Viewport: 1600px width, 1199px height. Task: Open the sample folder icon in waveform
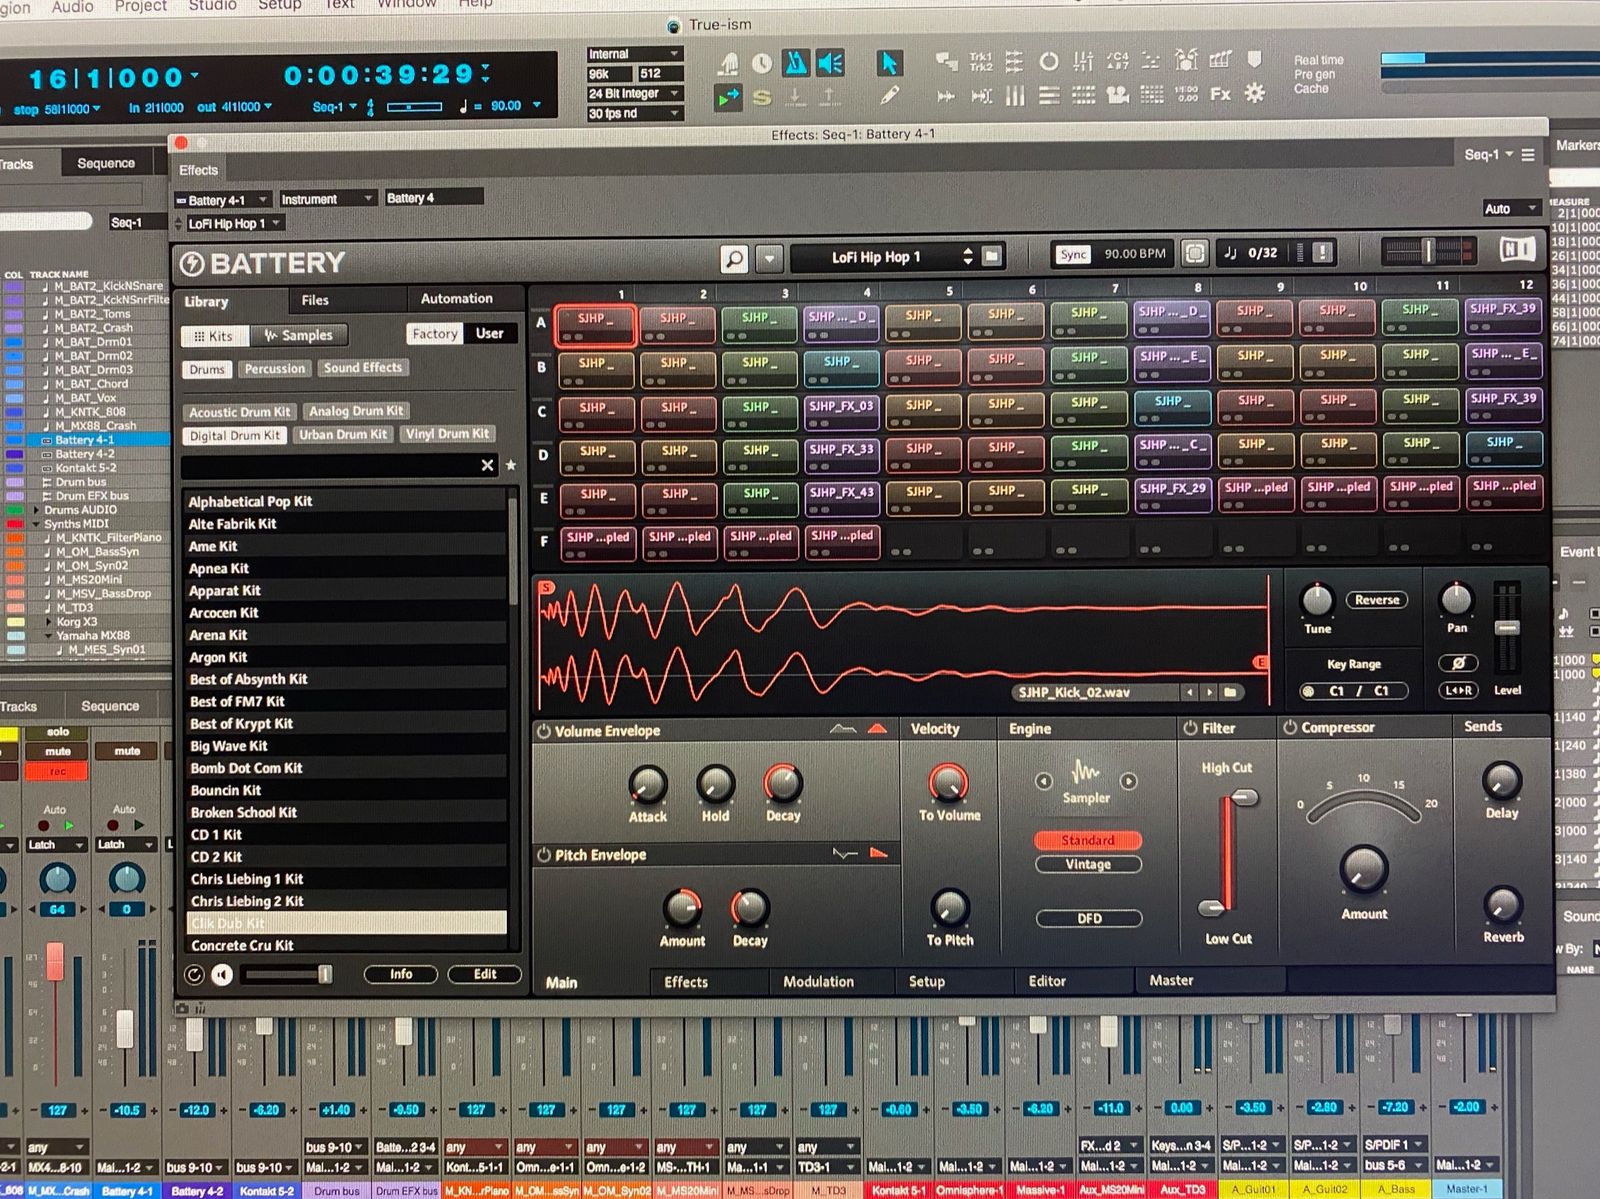pos(1230,692)
